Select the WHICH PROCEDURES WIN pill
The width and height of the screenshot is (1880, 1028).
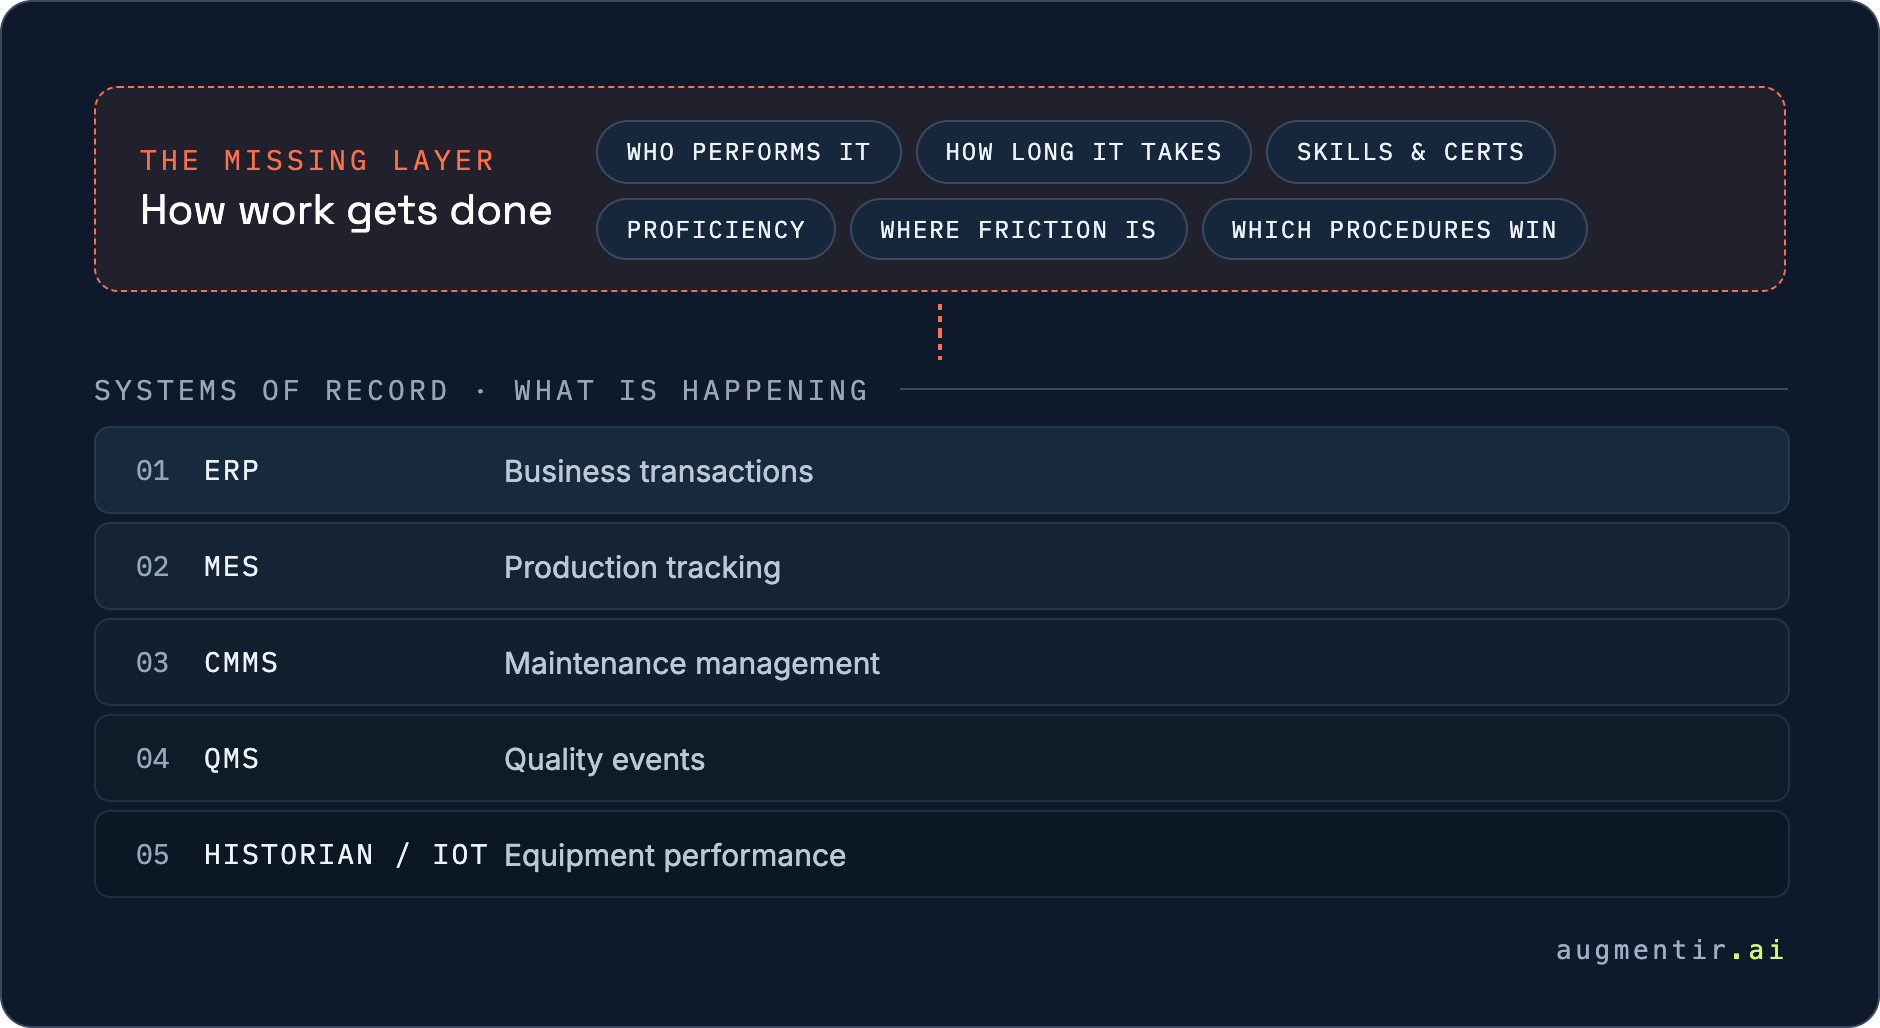1394,229
